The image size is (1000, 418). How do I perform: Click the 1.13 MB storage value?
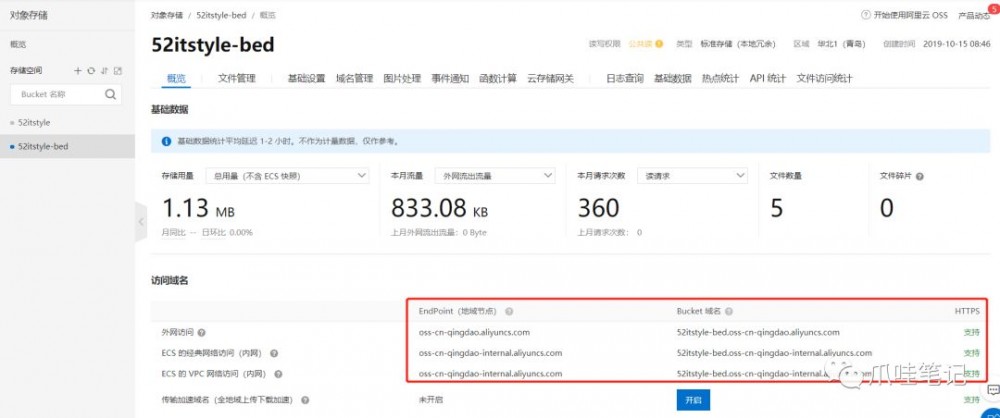pyautogui.click(x=198, y=208)
